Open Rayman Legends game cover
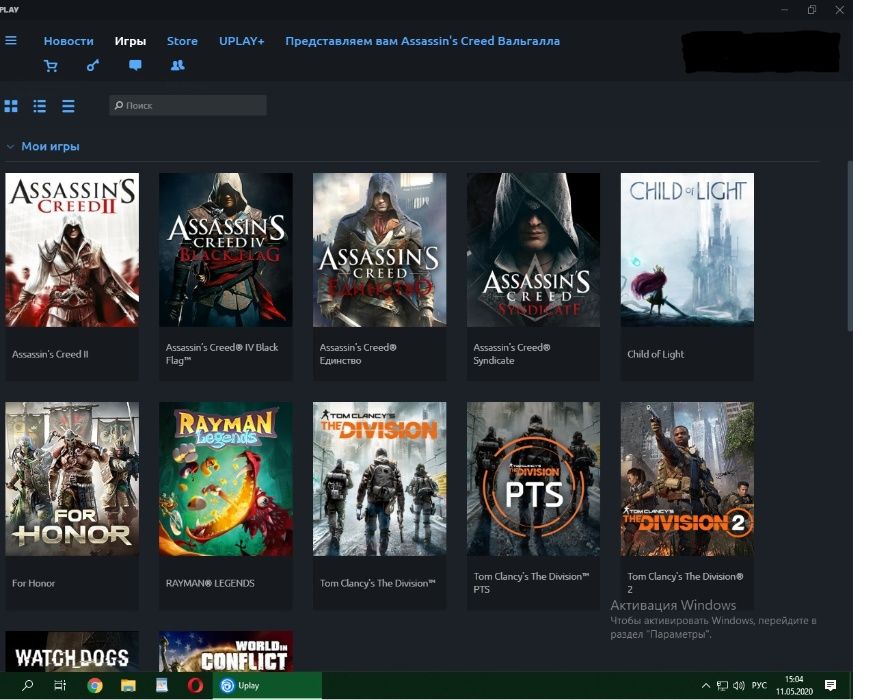The width and height of the screenshot is (875, 700). tap(225, 479)
